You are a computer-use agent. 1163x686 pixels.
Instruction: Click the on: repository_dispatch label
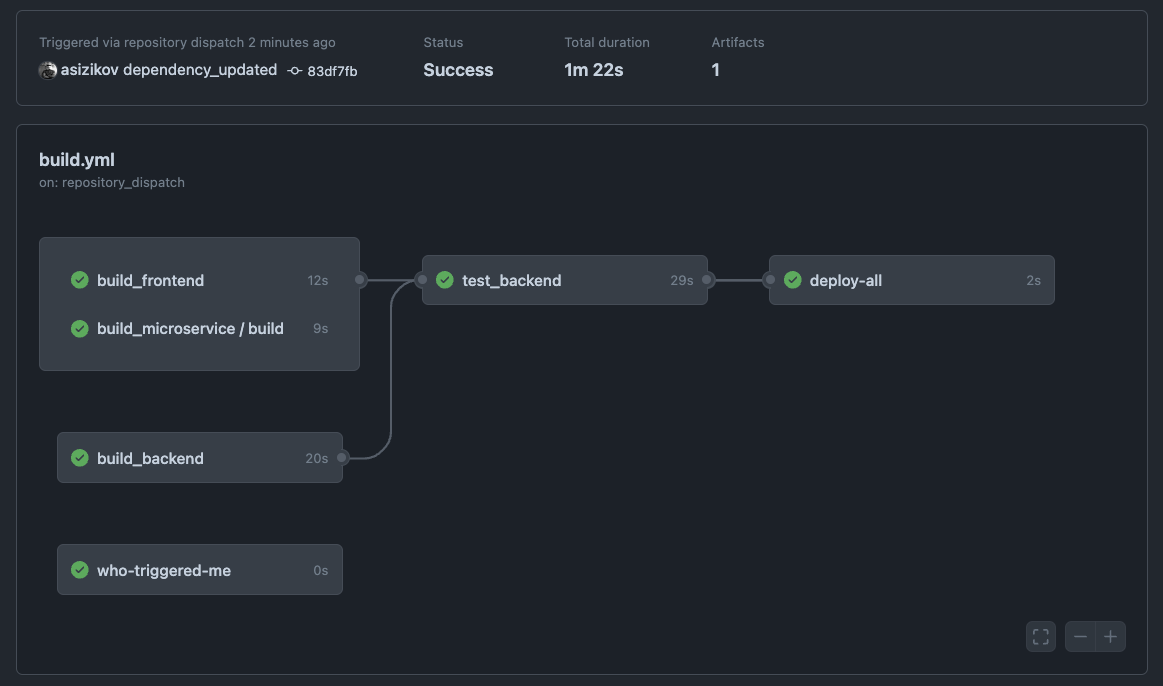pos(112,182)
